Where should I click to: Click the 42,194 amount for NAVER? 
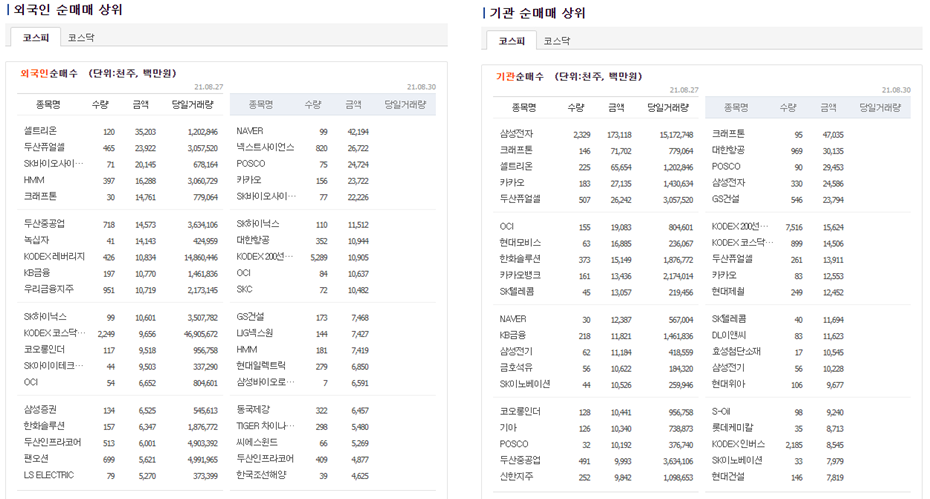[358, 132]
